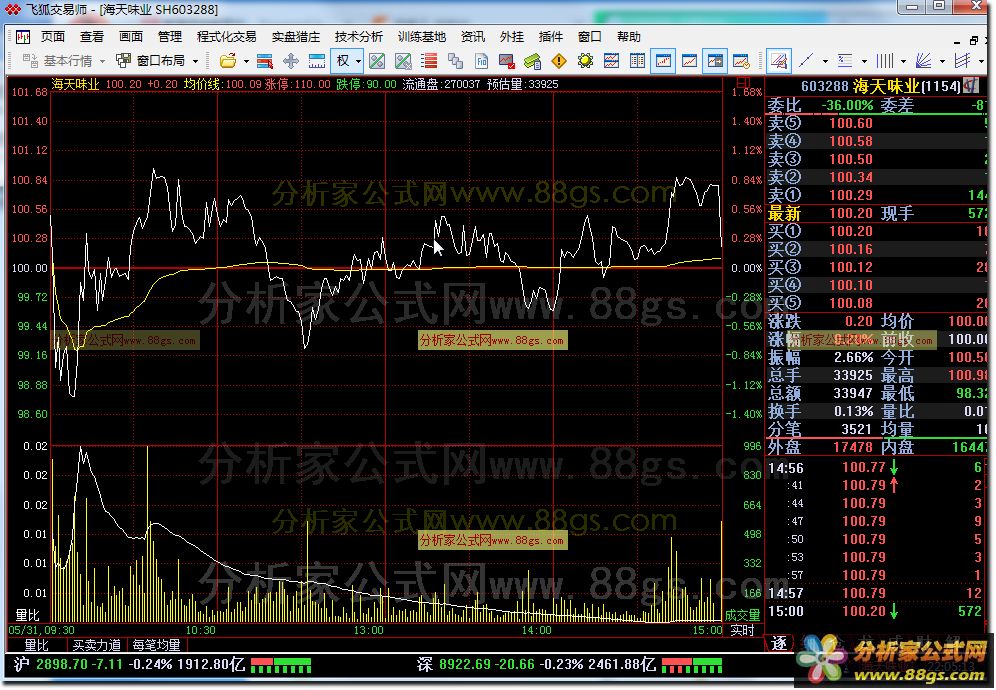Click the small icon beside 海天味业(1154) header

pyautogui.click(x=970, y=85)
